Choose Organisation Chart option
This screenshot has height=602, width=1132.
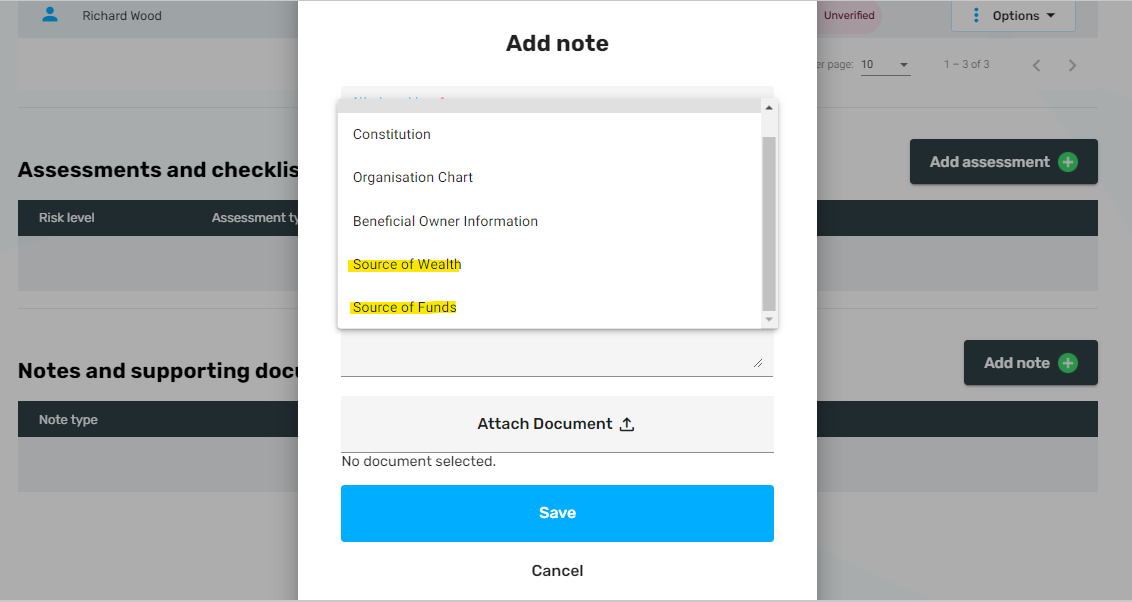point(413,177)
